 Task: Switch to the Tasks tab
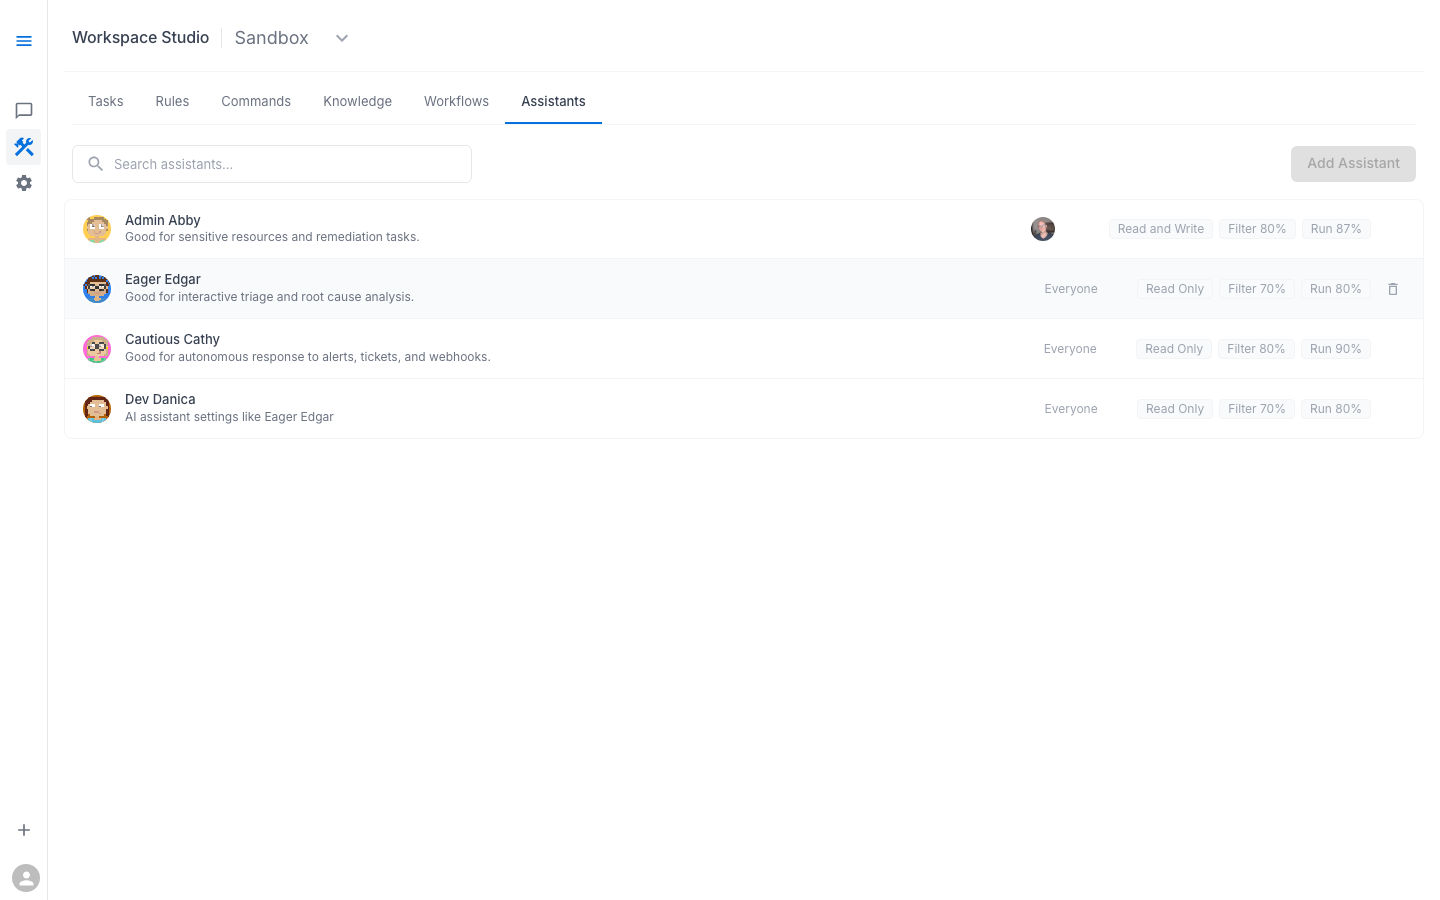click(106, 101)
